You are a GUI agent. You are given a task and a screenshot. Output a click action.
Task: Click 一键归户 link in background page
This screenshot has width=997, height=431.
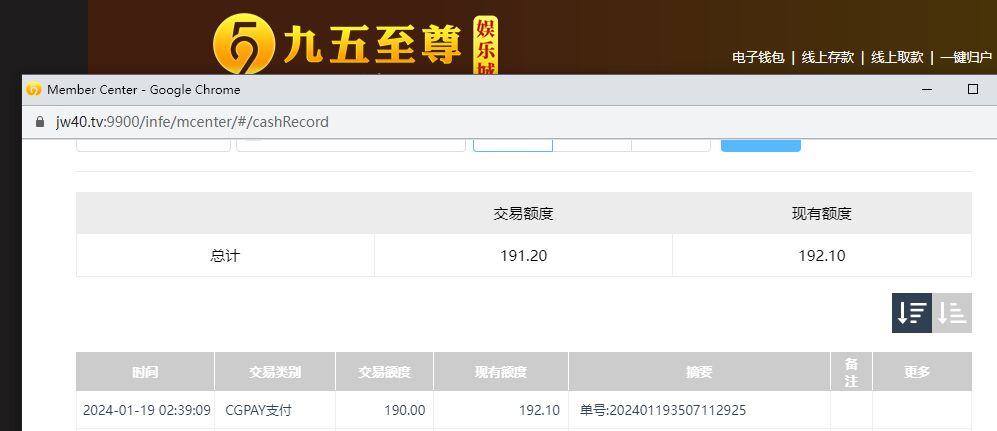point(966,57)
